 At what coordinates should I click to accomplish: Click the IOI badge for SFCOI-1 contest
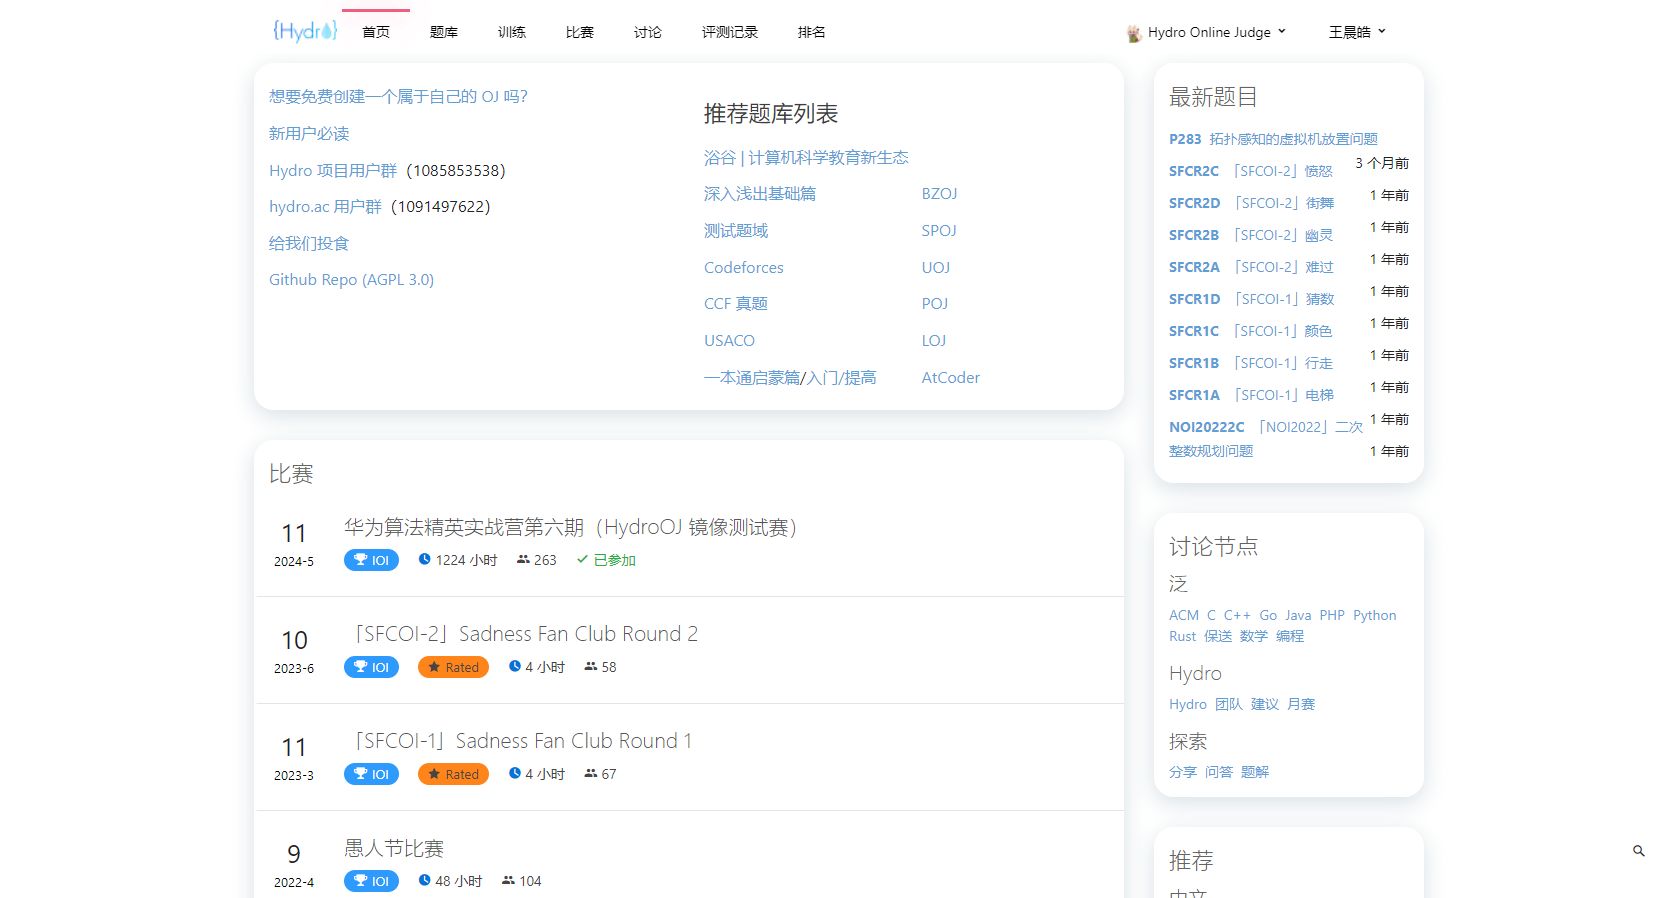click(x=371, y=774)
